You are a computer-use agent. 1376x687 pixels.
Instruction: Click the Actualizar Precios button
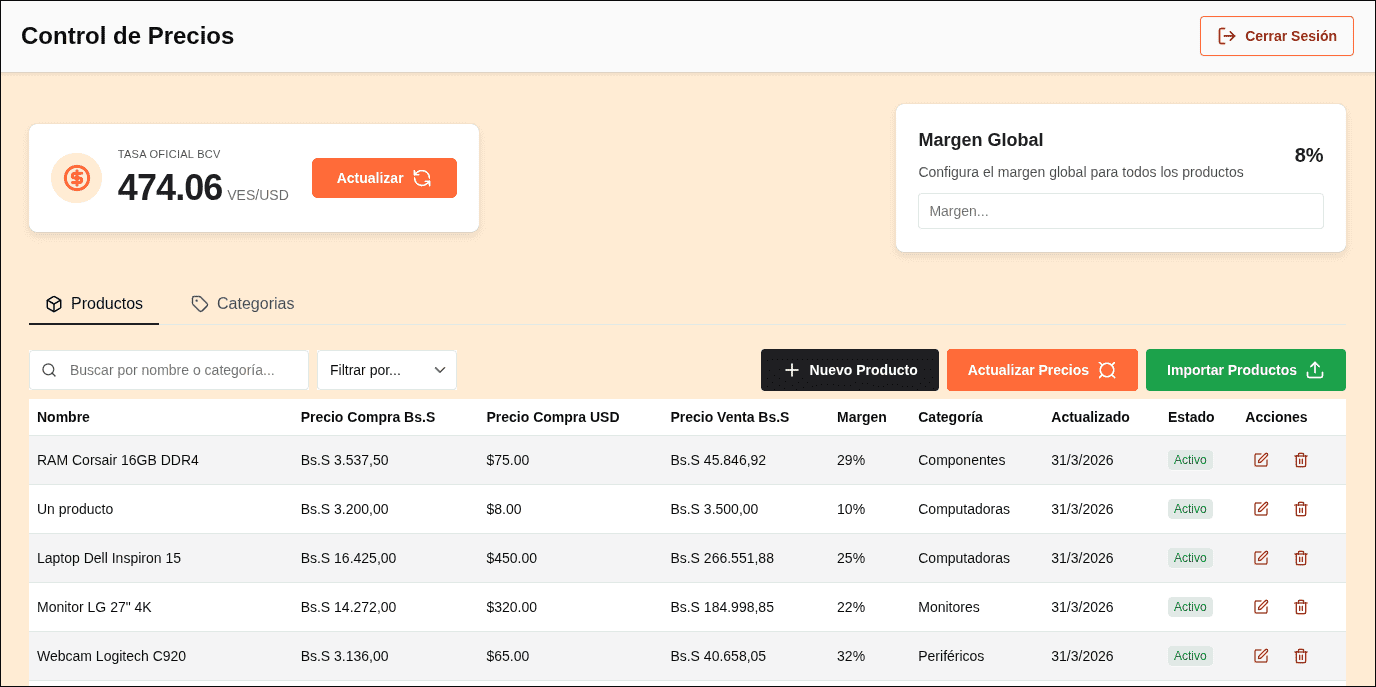coord(1042,369)
